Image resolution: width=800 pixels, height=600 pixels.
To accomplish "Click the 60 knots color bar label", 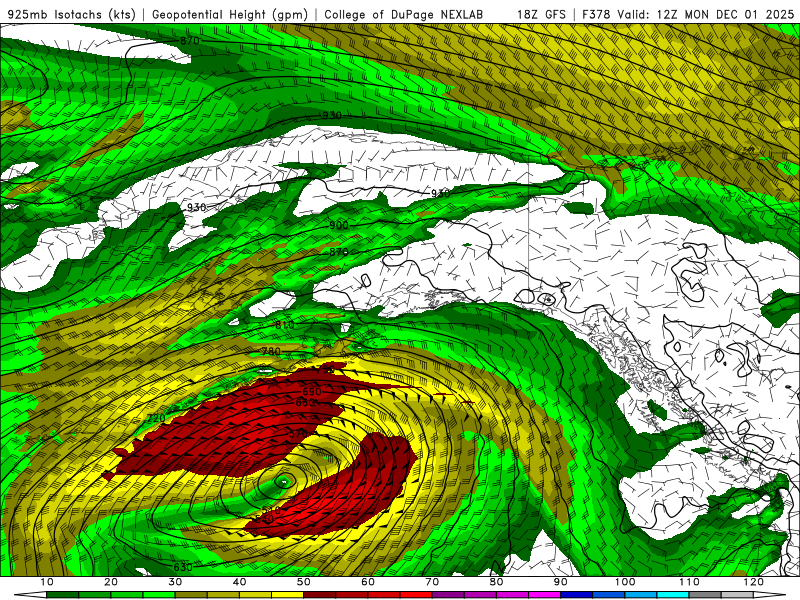I will (368, 582).
